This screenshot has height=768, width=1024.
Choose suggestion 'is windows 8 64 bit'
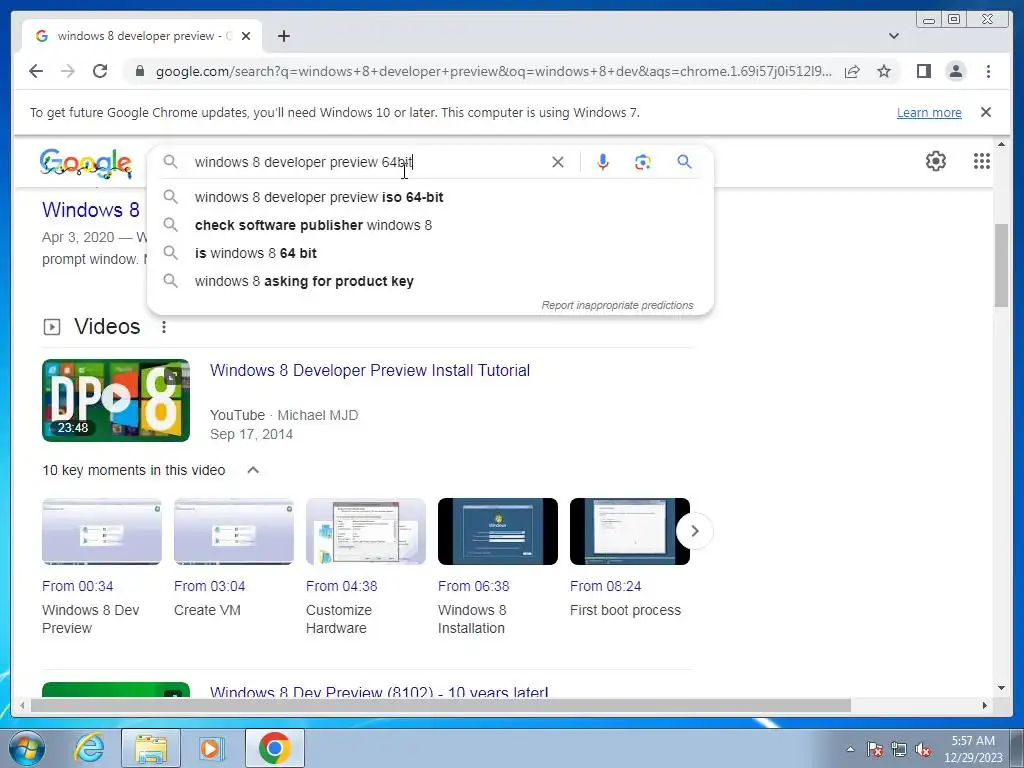(x=430, y=253)
